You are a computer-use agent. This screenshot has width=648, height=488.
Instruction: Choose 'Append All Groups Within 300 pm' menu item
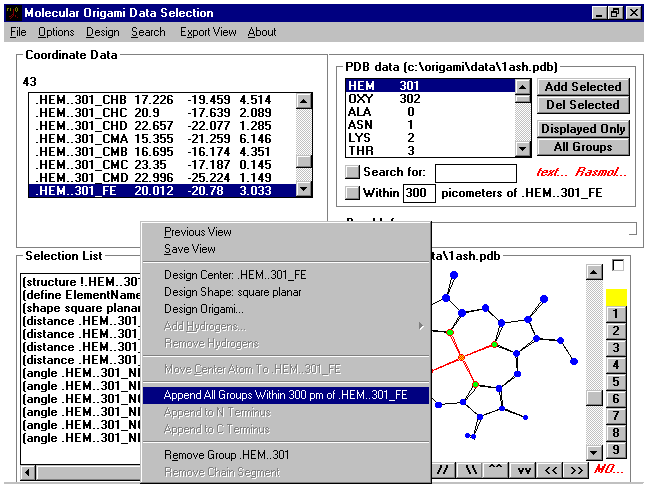click(x=285, y=395)
